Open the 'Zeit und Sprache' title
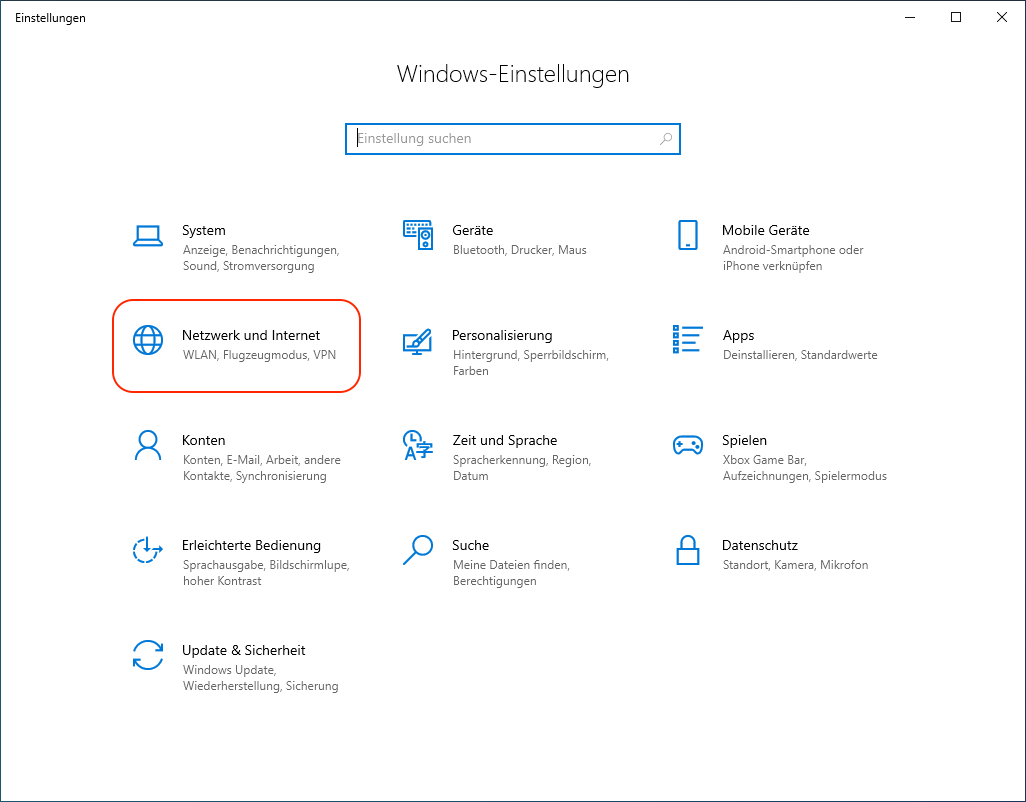 click(504, 440)
